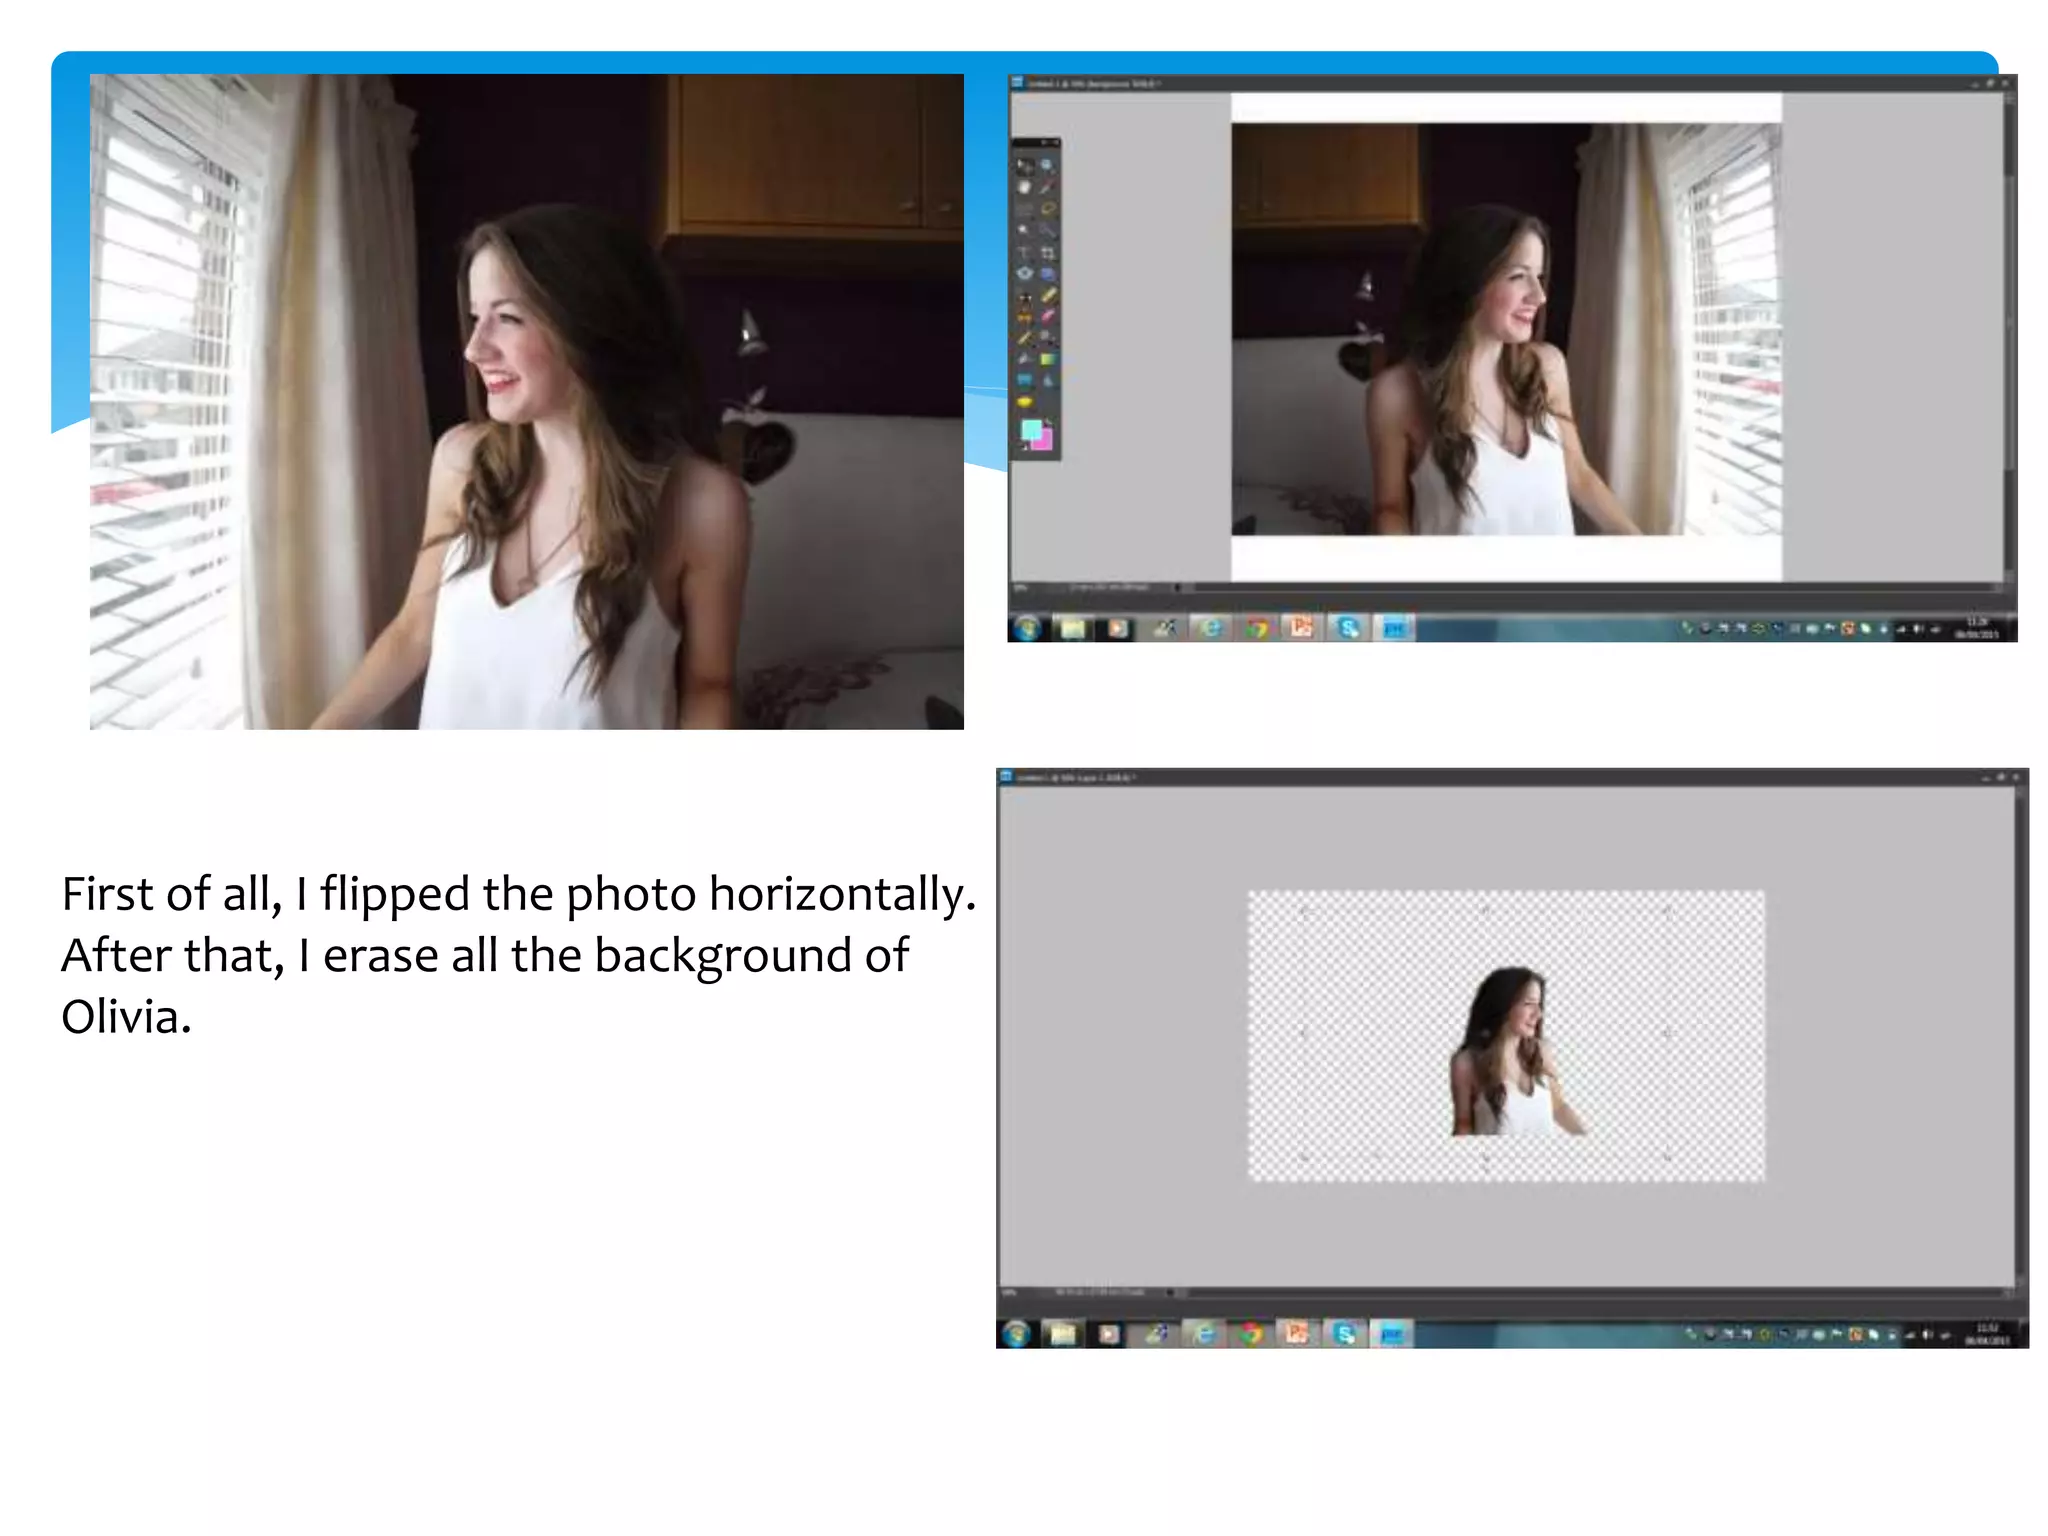Image resolution: width=2048 pixels, height=1536 pixels.
Task: Choose the Eyedropper tool
Action: click(1047, 186)
